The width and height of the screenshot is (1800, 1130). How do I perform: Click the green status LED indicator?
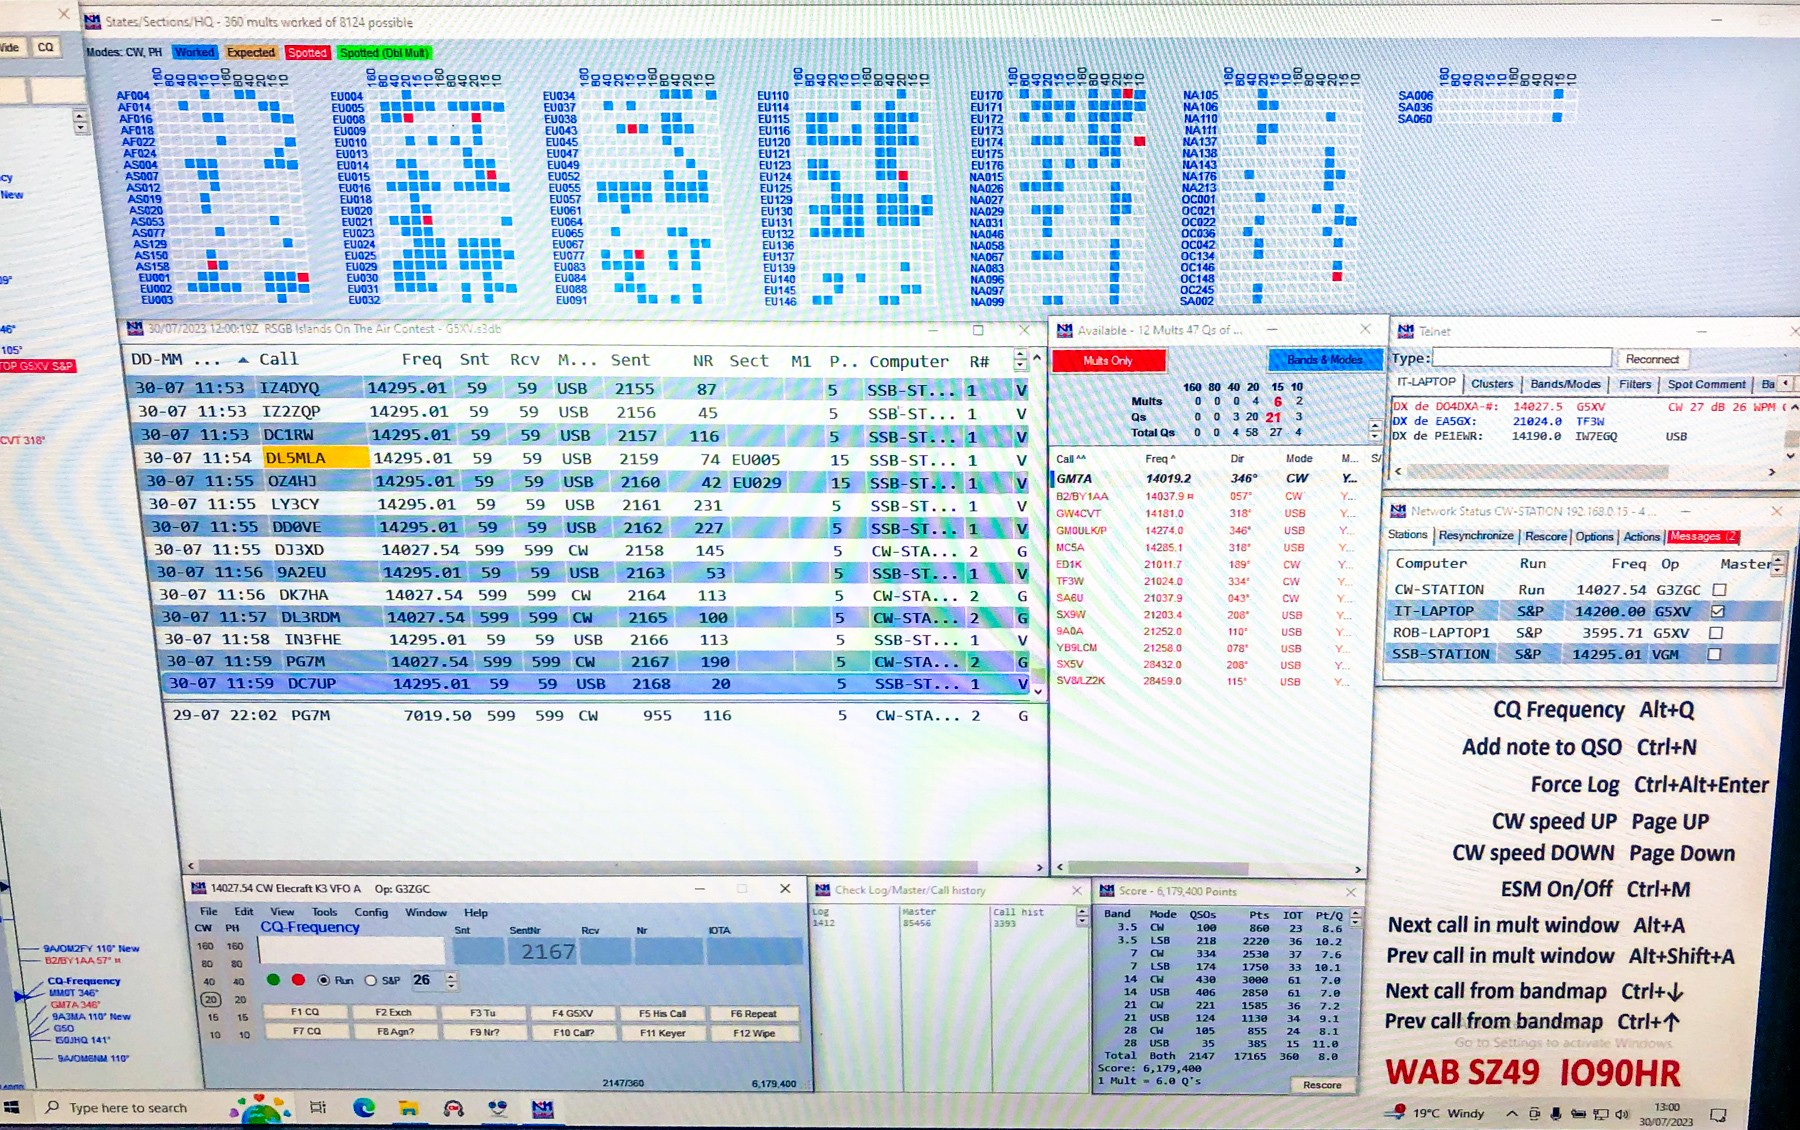click(273, 979)
